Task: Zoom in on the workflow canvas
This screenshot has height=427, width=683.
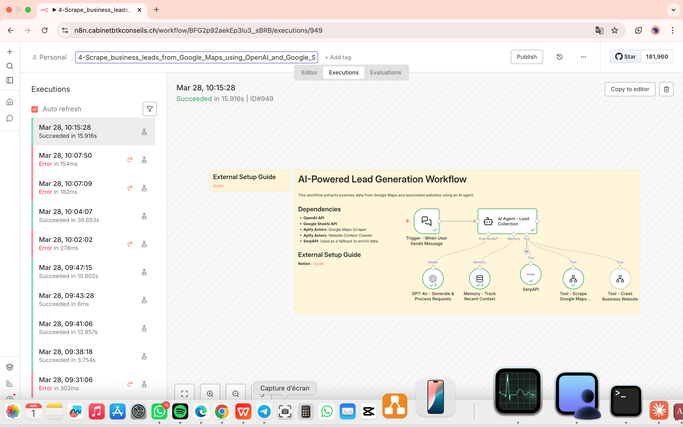Action: coord(210,394)
